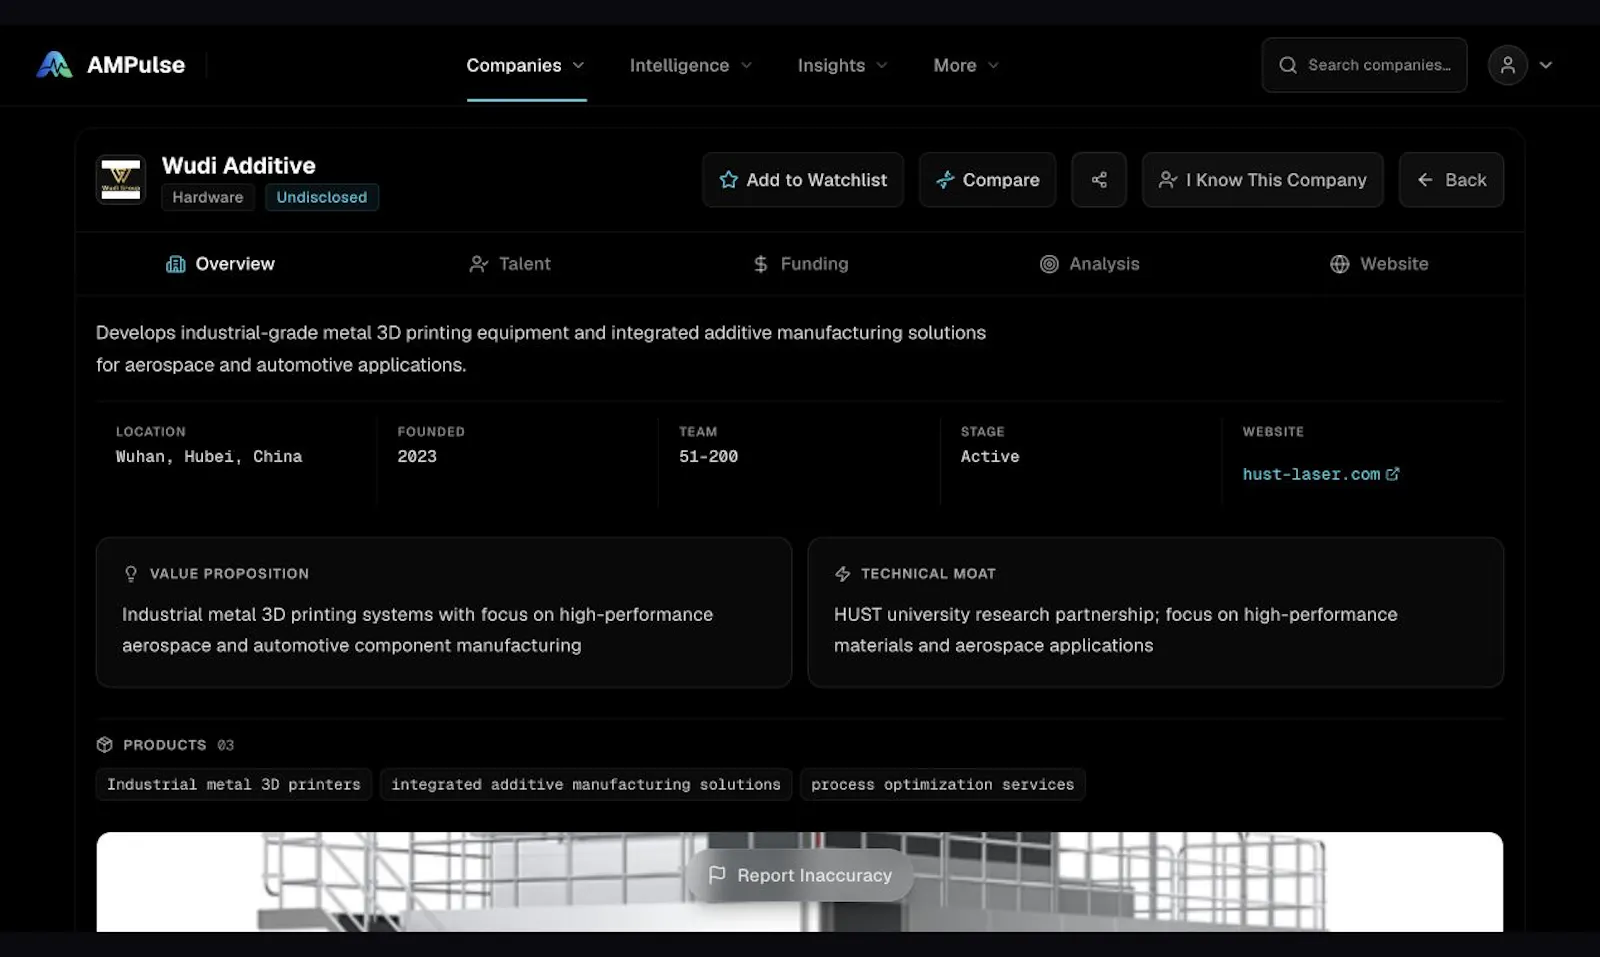Switch to the Overview tab

click(x=220, y=264)
